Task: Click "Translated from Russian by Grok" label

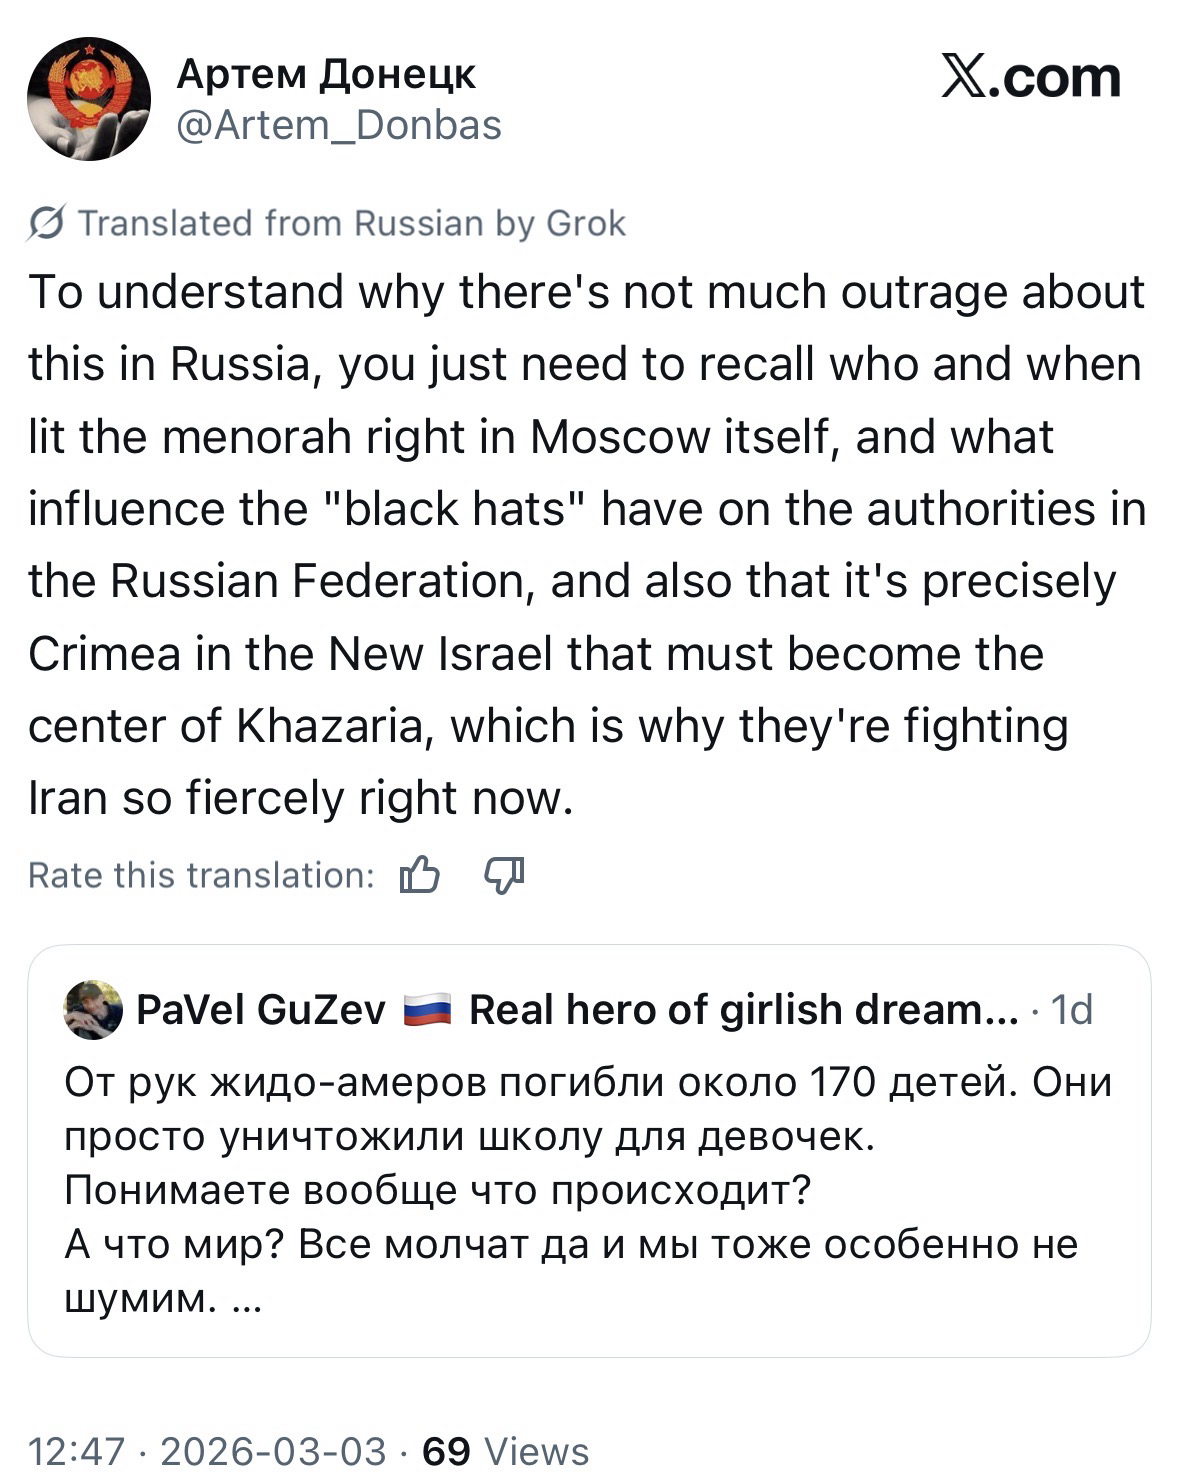Action: click(x=351, y=223)
